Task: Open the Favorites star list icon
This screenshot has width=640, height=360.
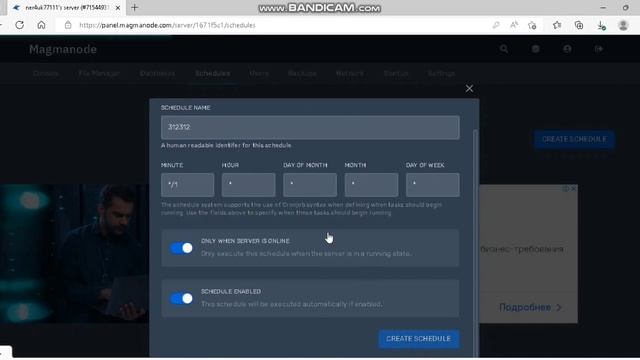Action: [x=557, y=25]
